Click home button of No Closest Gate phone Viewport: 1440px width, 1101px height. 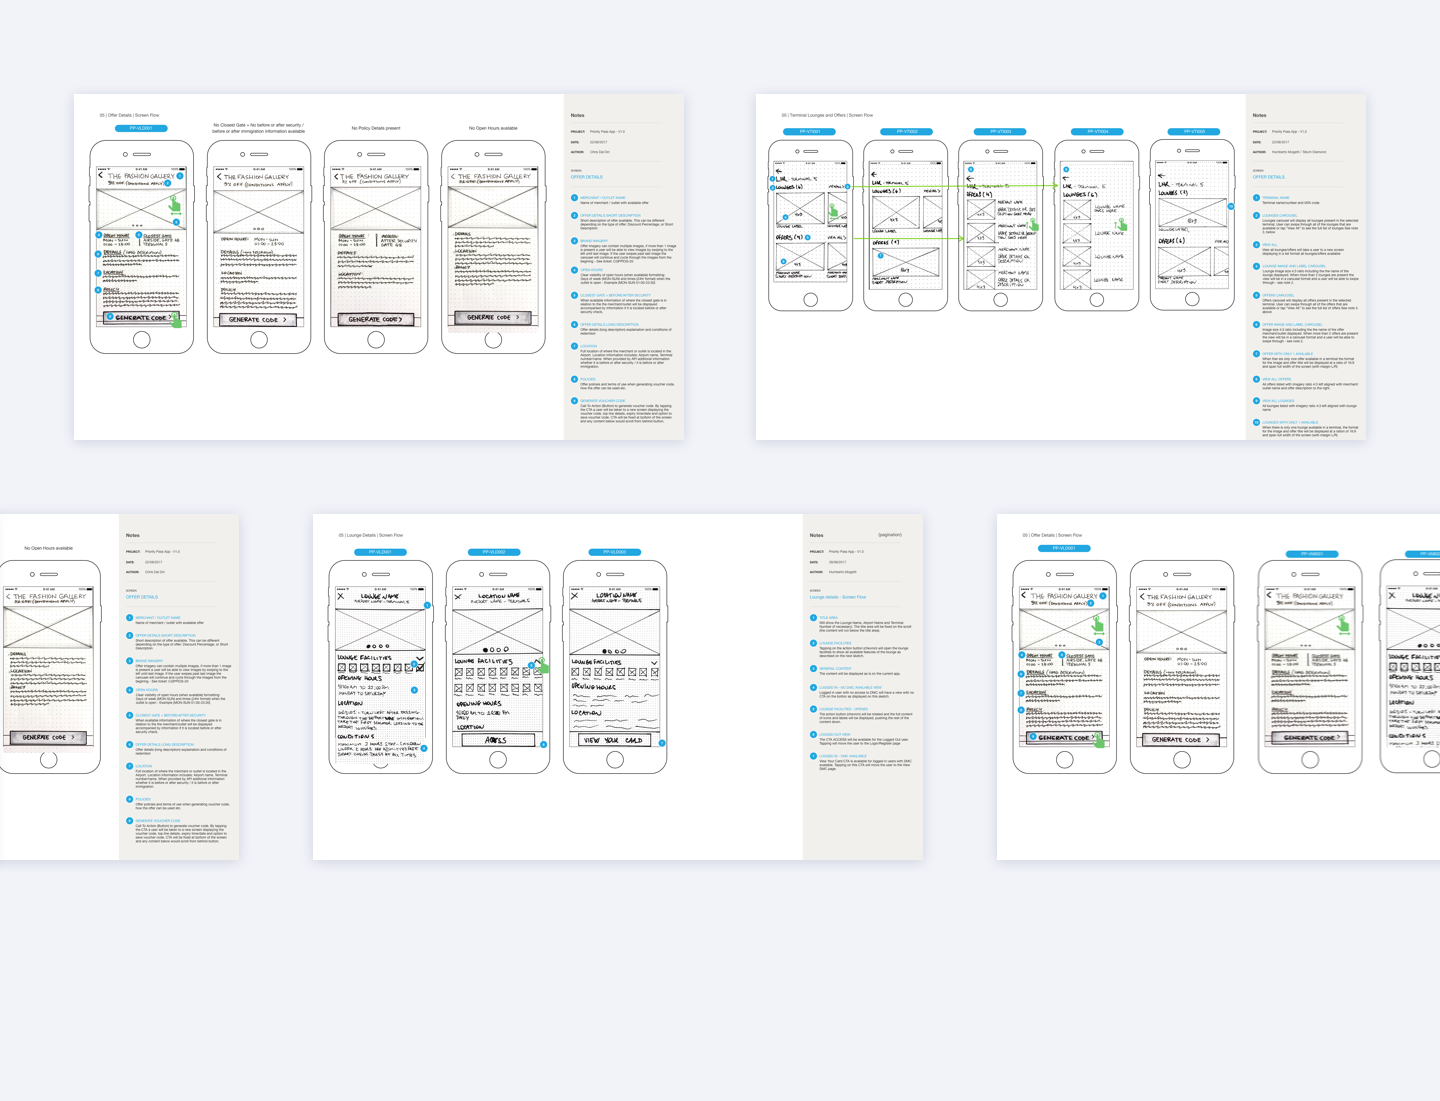click(259, 339)
